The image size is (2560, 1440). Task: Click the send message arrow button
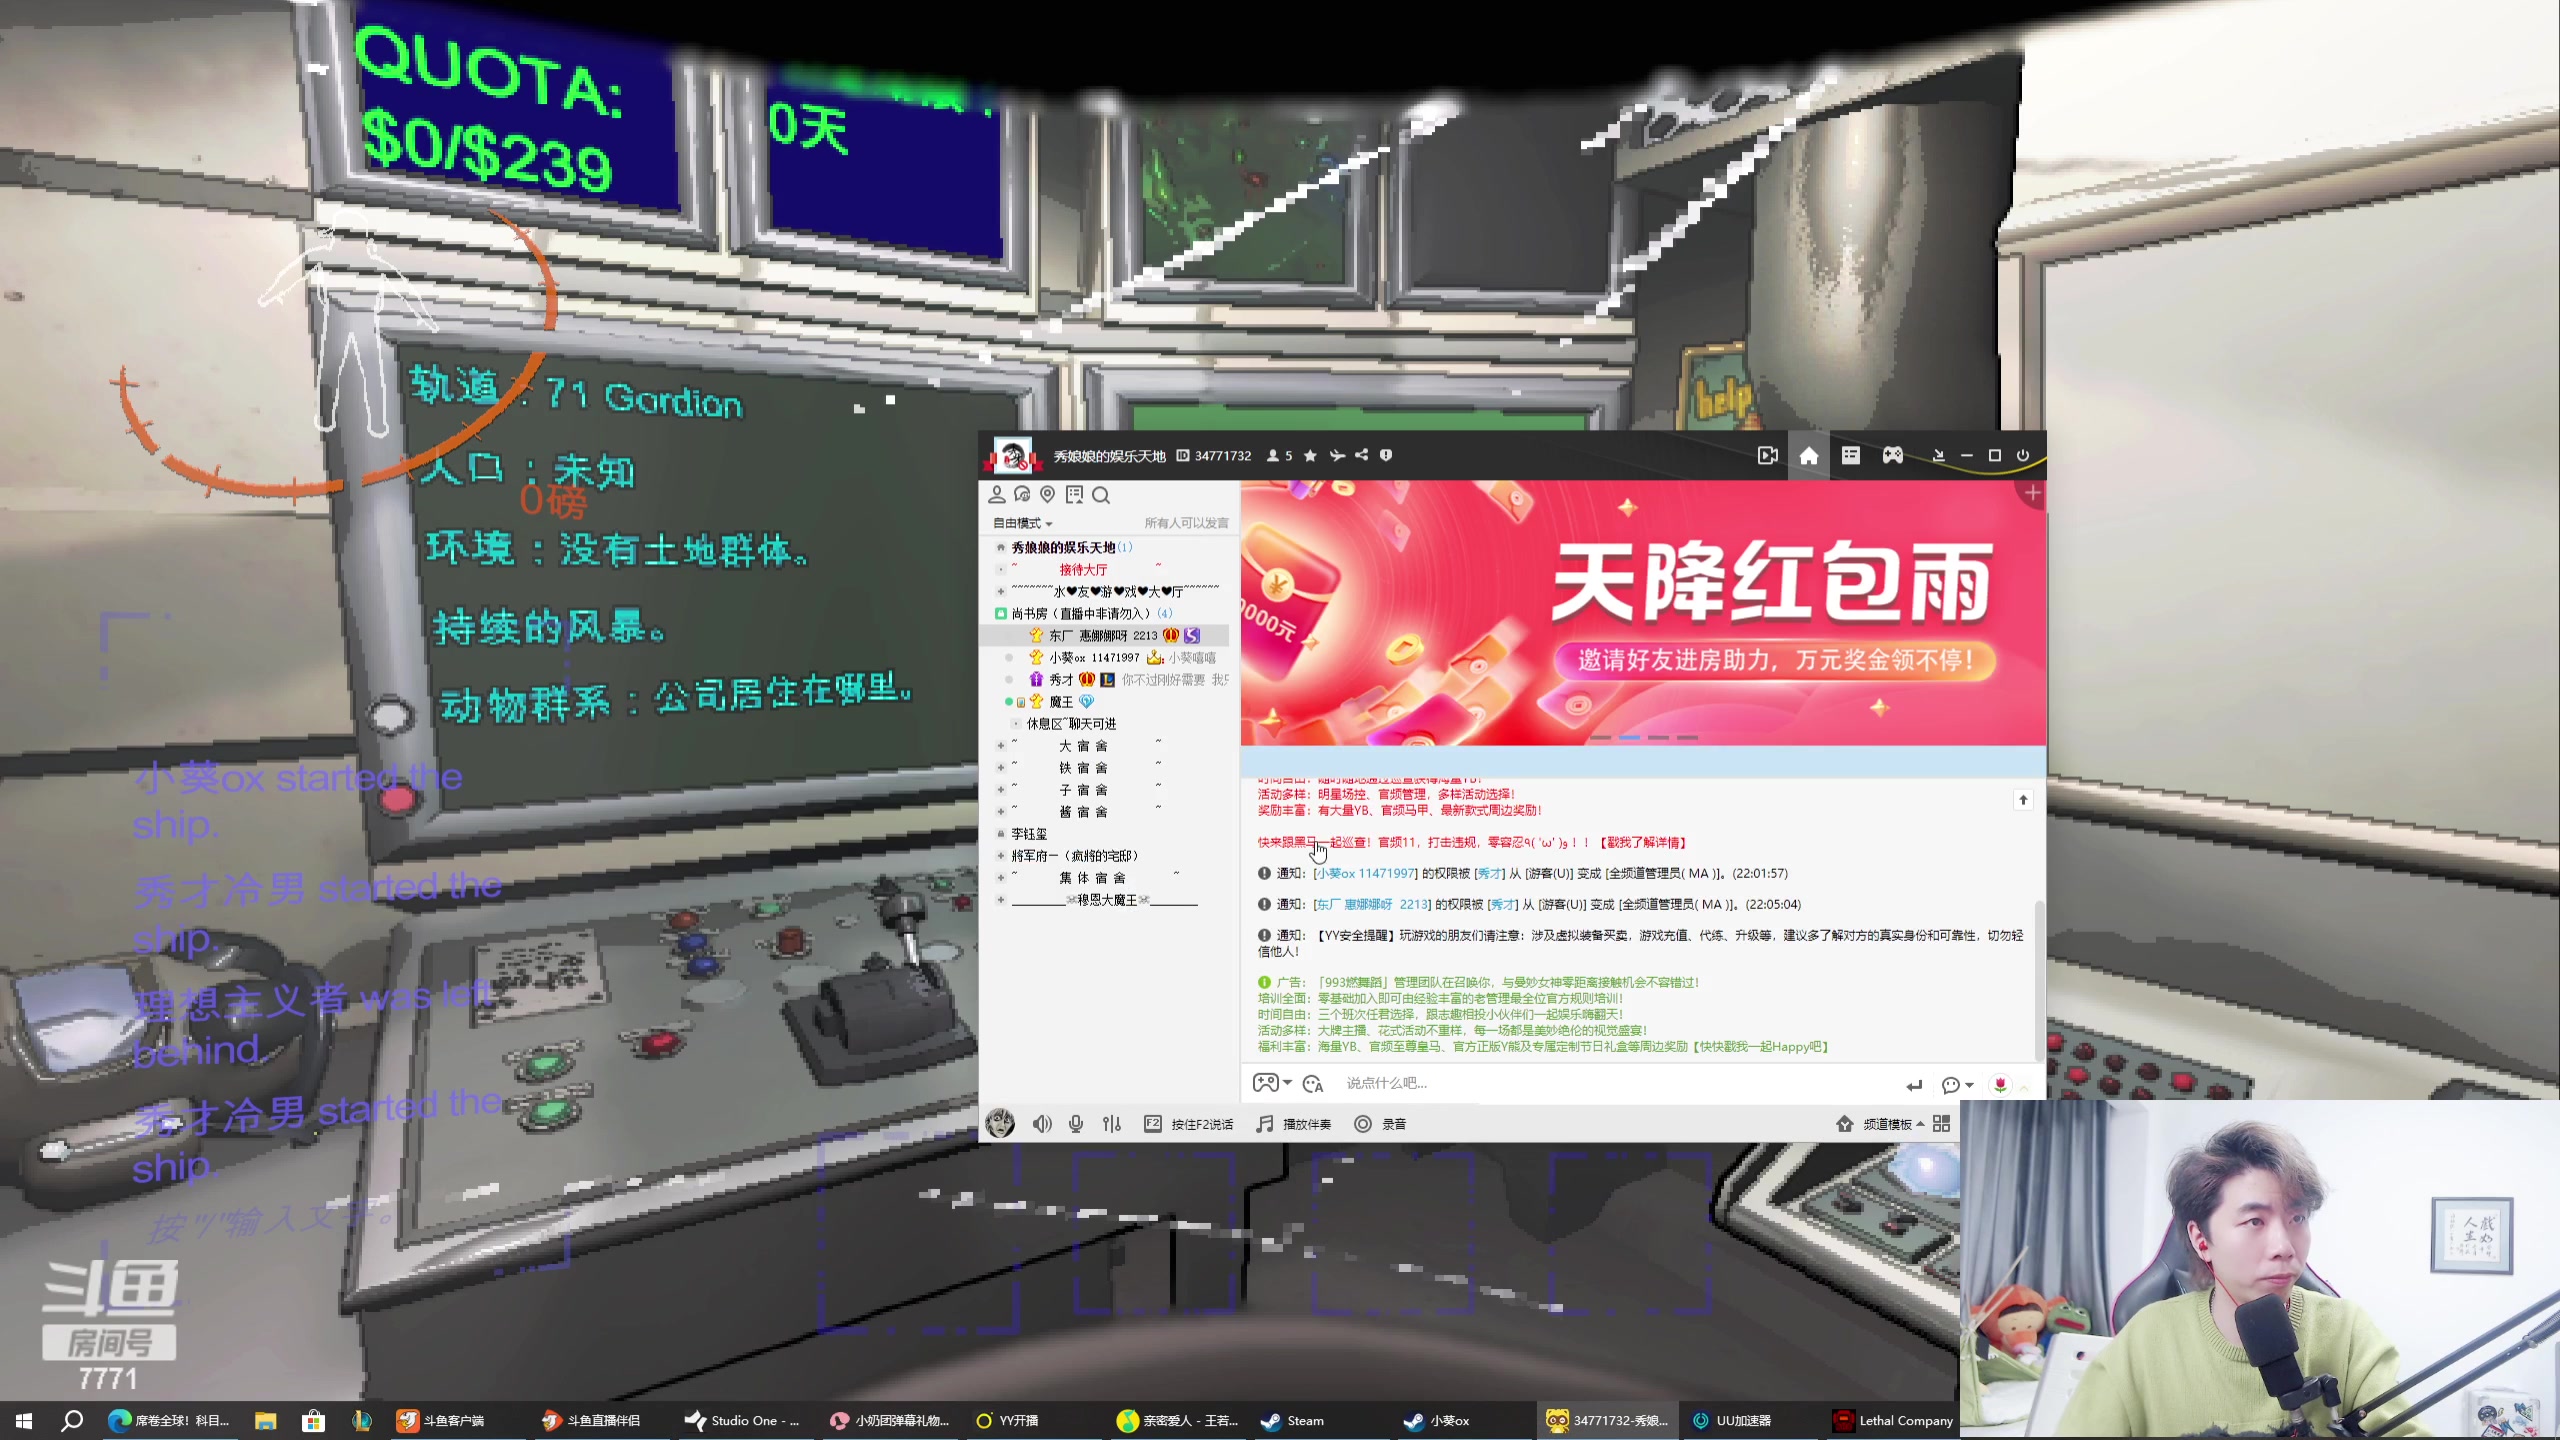[1916, 1084]
